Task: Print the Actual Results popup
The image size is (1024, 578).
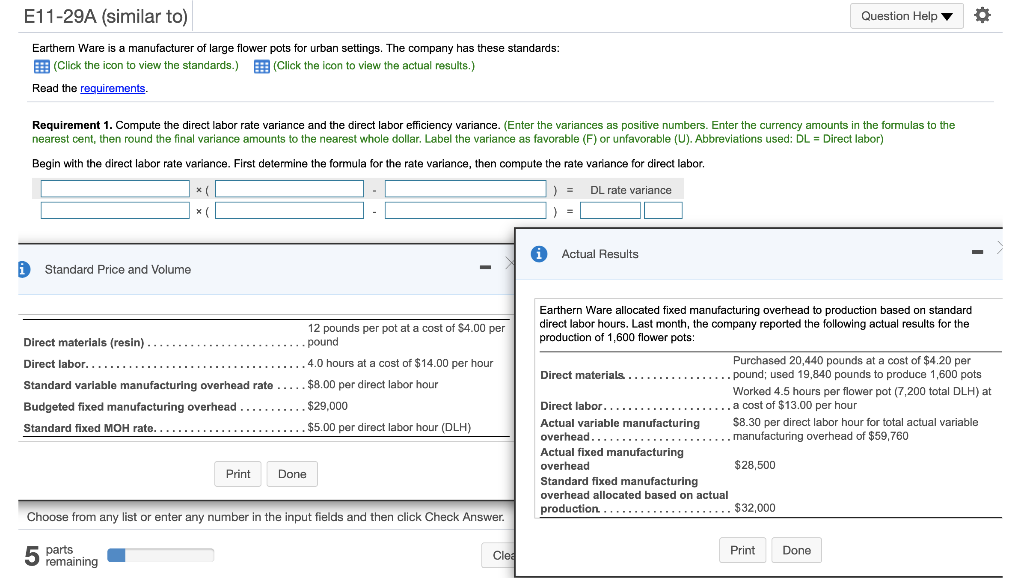Action: (x=743, y=550)
